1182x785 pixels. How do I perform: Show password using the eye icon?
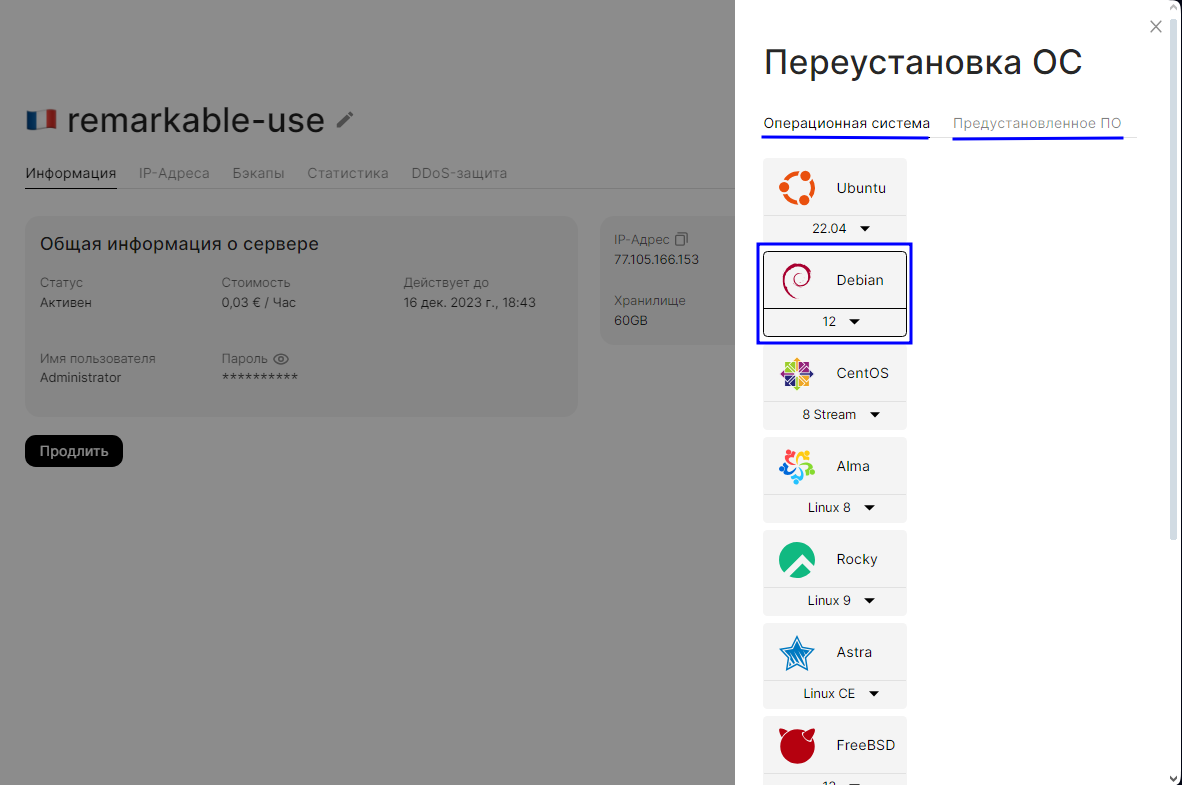pyautogui.click(x=281, y=359)
